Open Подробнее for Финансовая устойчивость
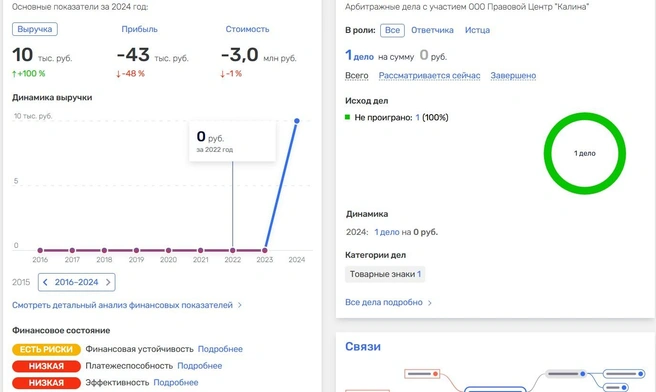 point(220,349)
